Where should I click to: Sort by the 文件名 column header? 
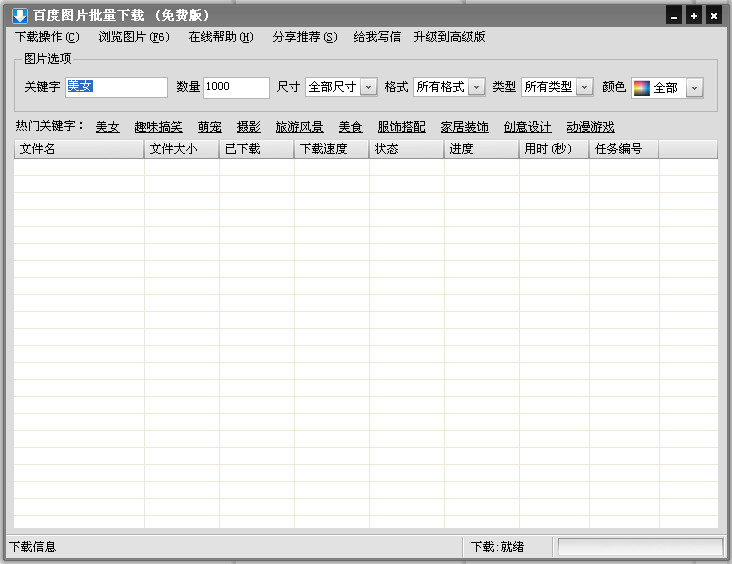79,149
